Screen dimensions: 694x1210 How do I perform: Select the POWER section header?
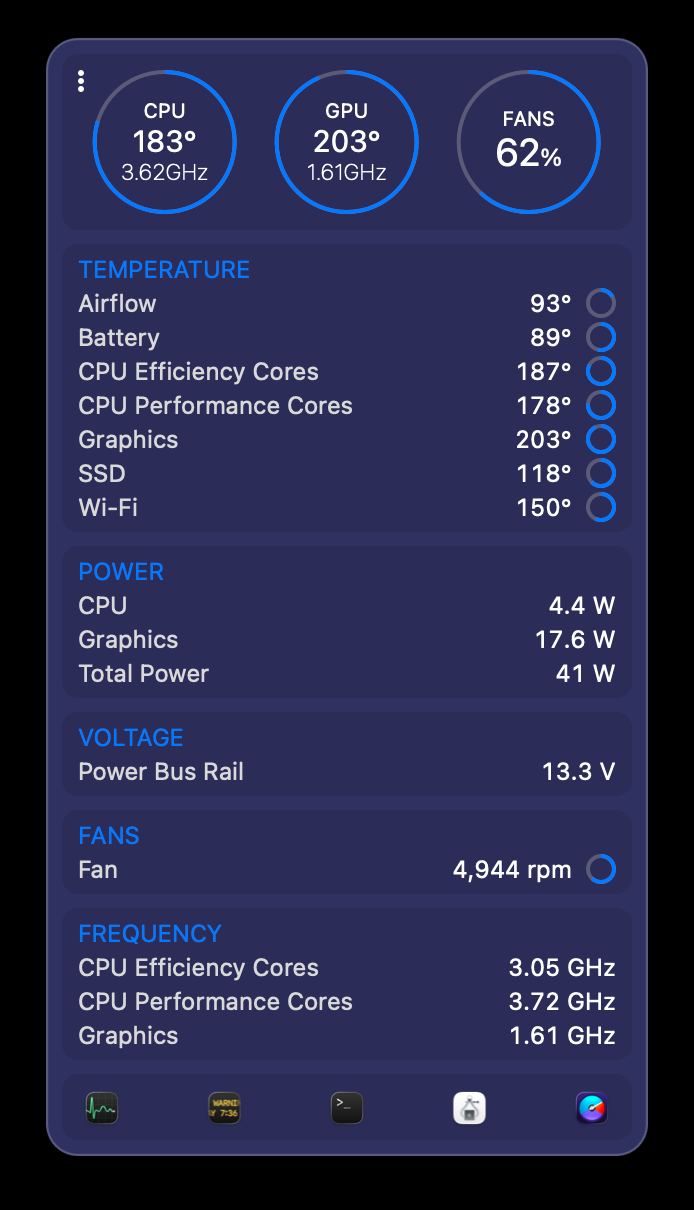click(121, 572)
